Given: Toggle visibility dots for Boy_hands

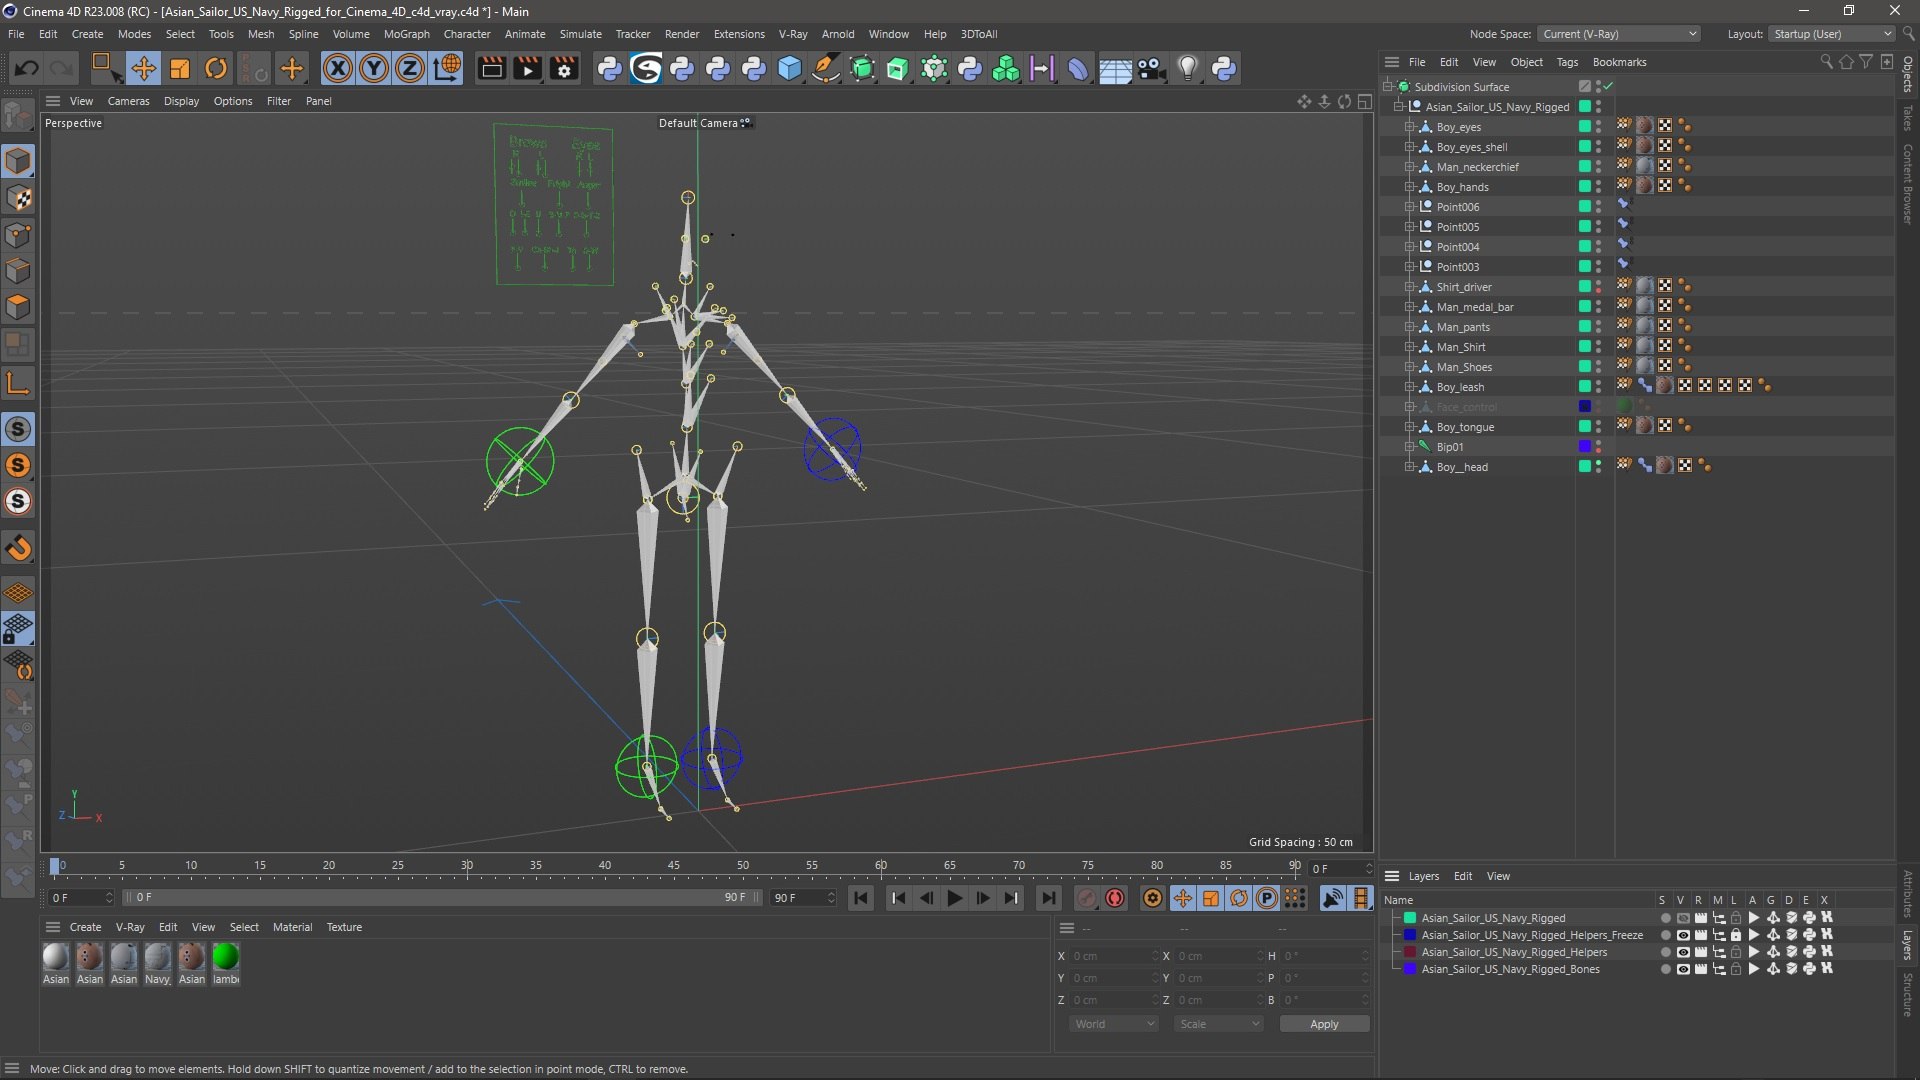Looking at the screenshot, I should [1598, 186].
